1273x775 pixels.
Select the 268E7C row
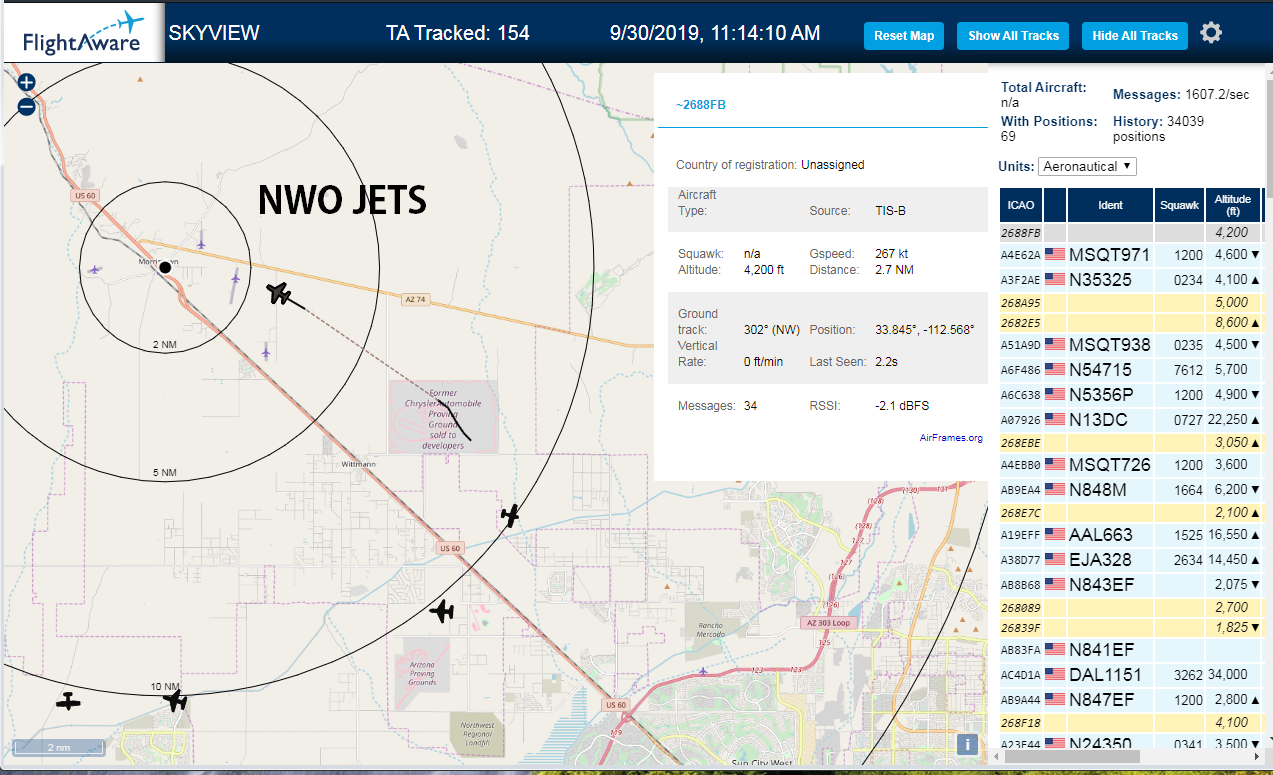[1130, 512]
